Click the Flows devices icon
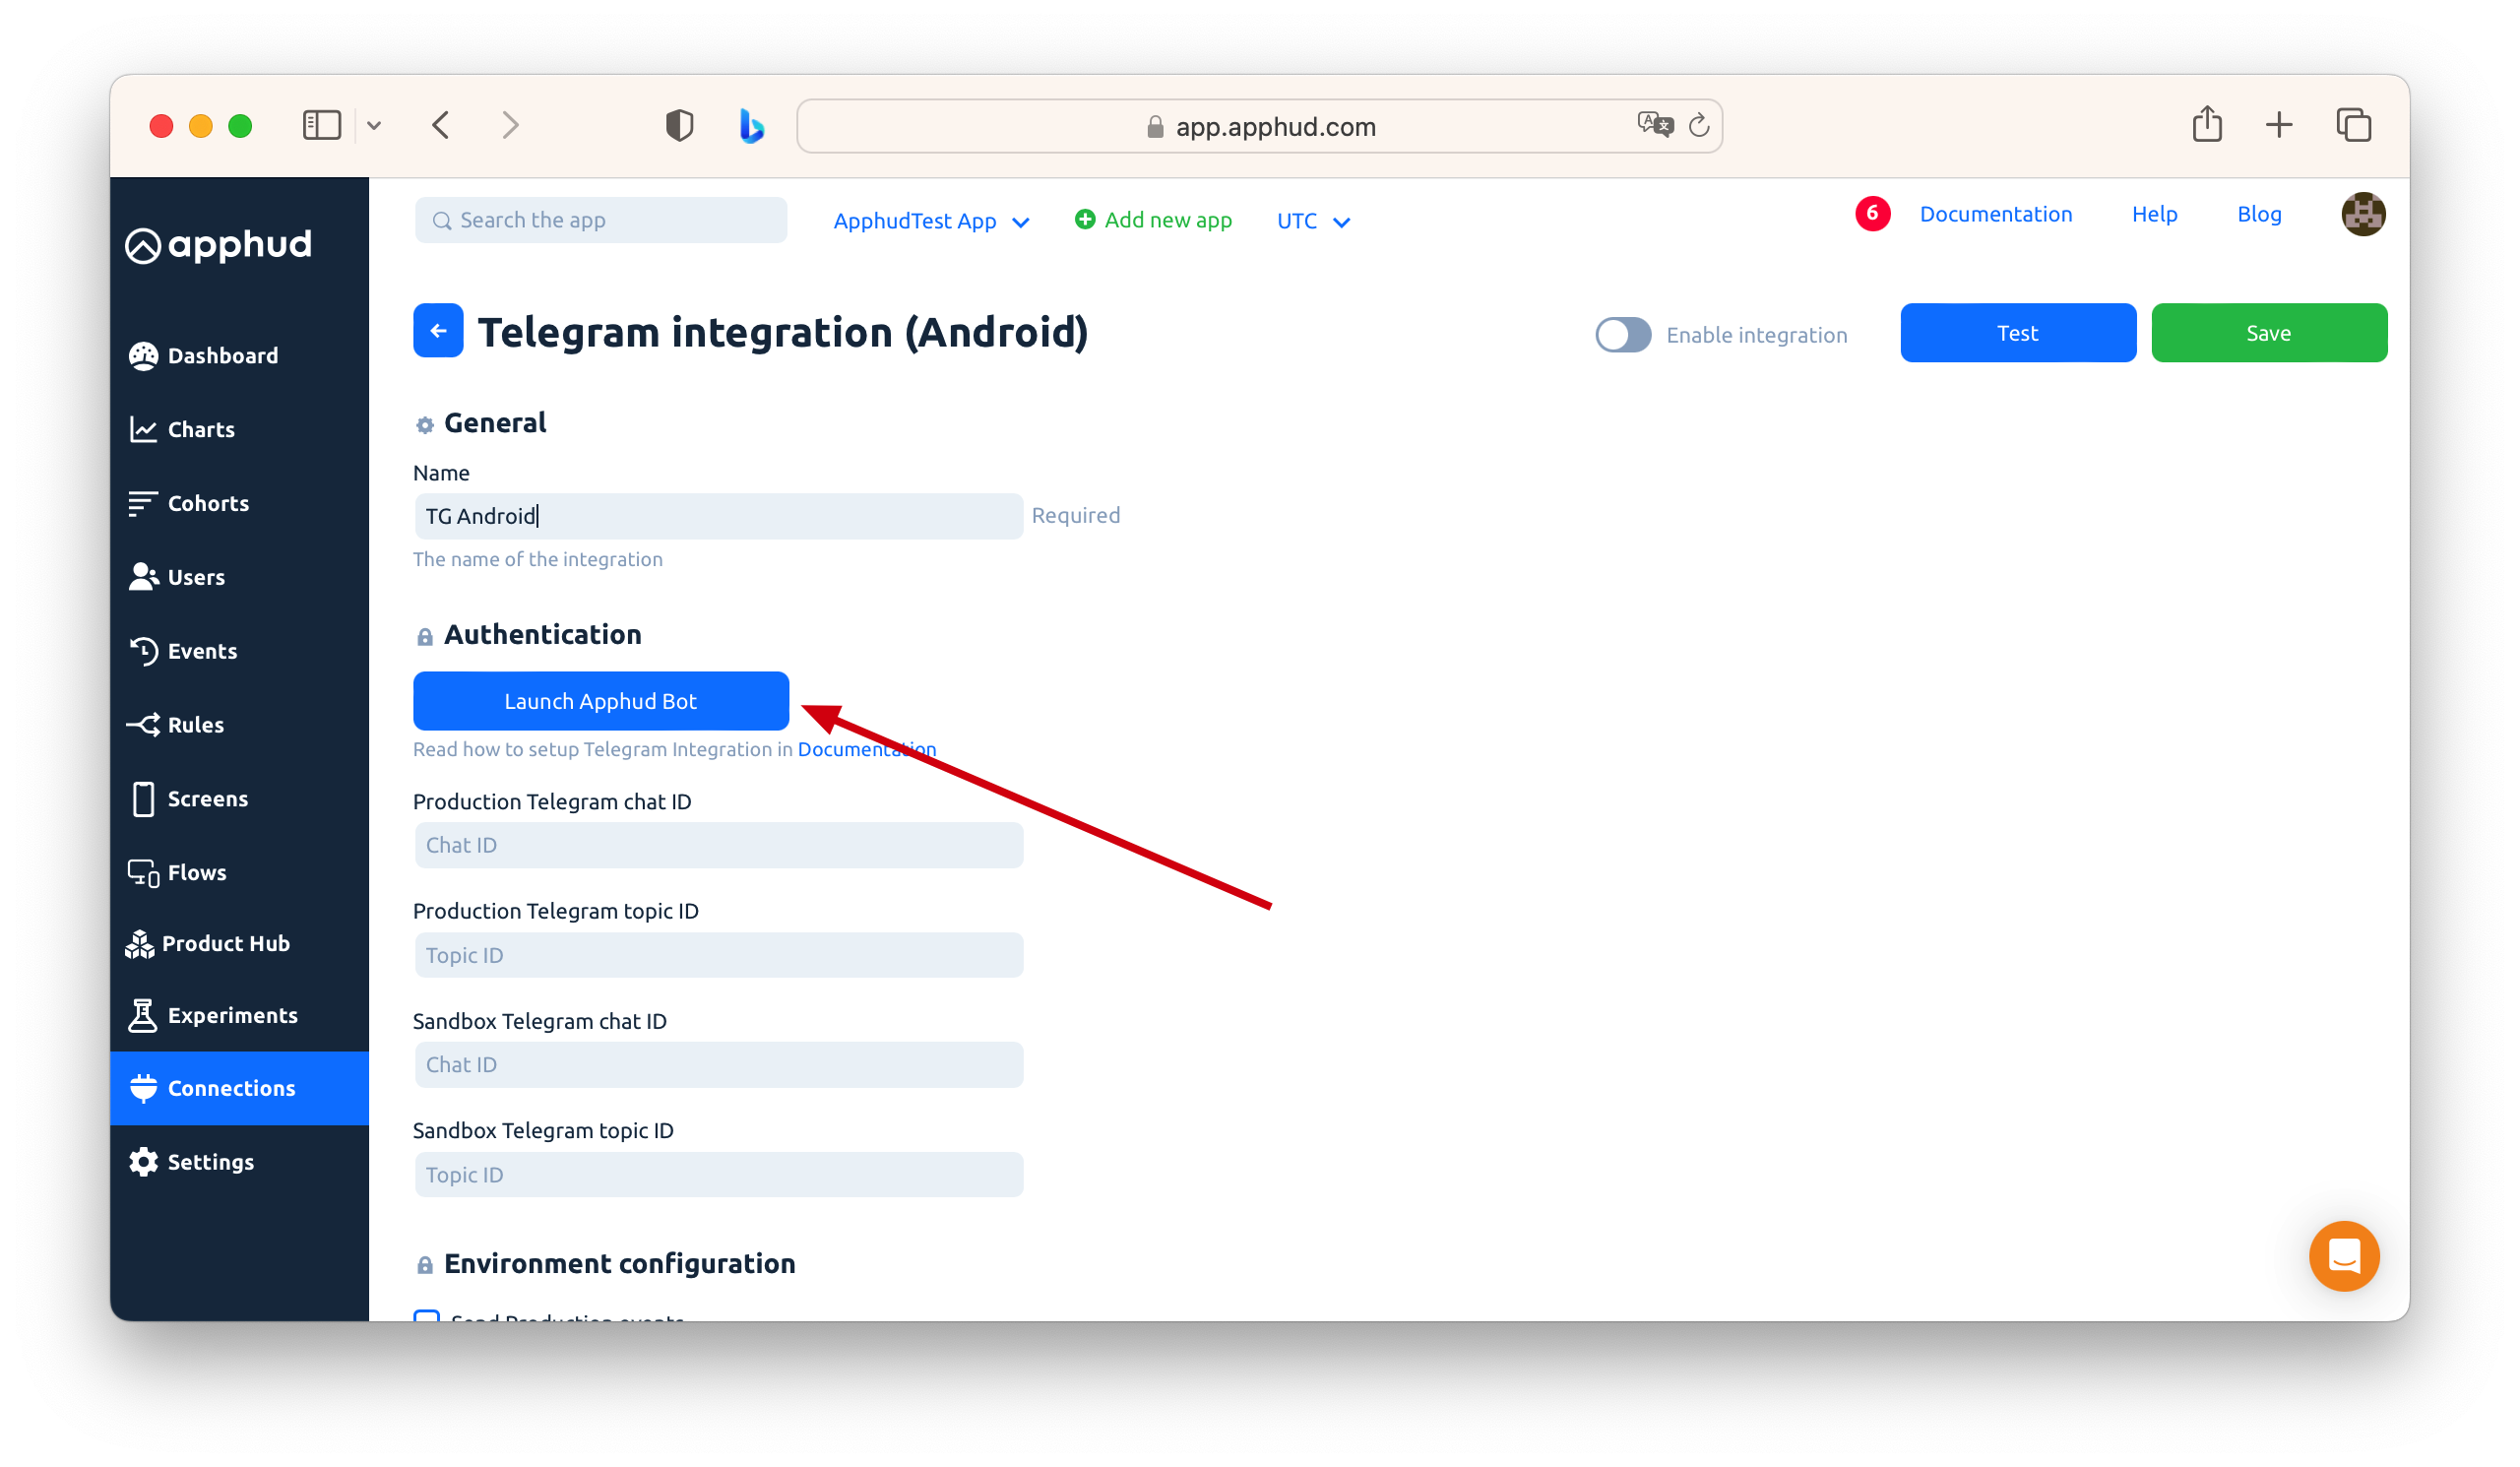Image resolution: width=2520 pixels, height=1467 pixels. (143, 873)
